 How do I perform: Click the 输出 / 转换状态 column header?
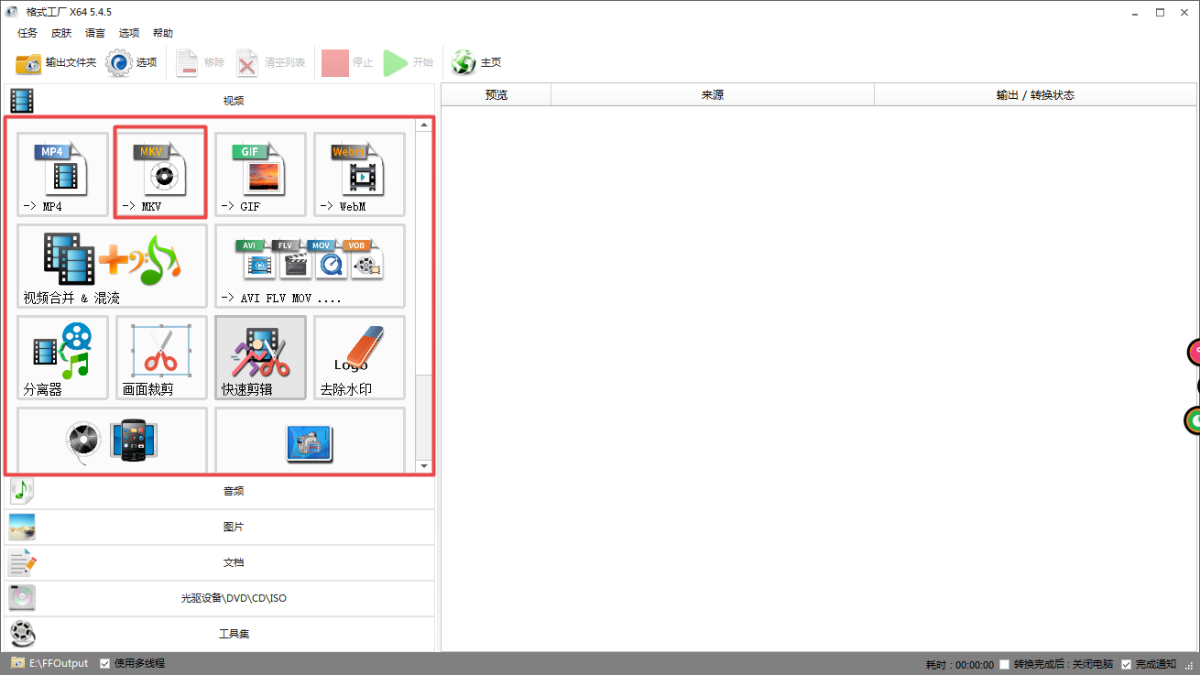[x=1035, y=95]
